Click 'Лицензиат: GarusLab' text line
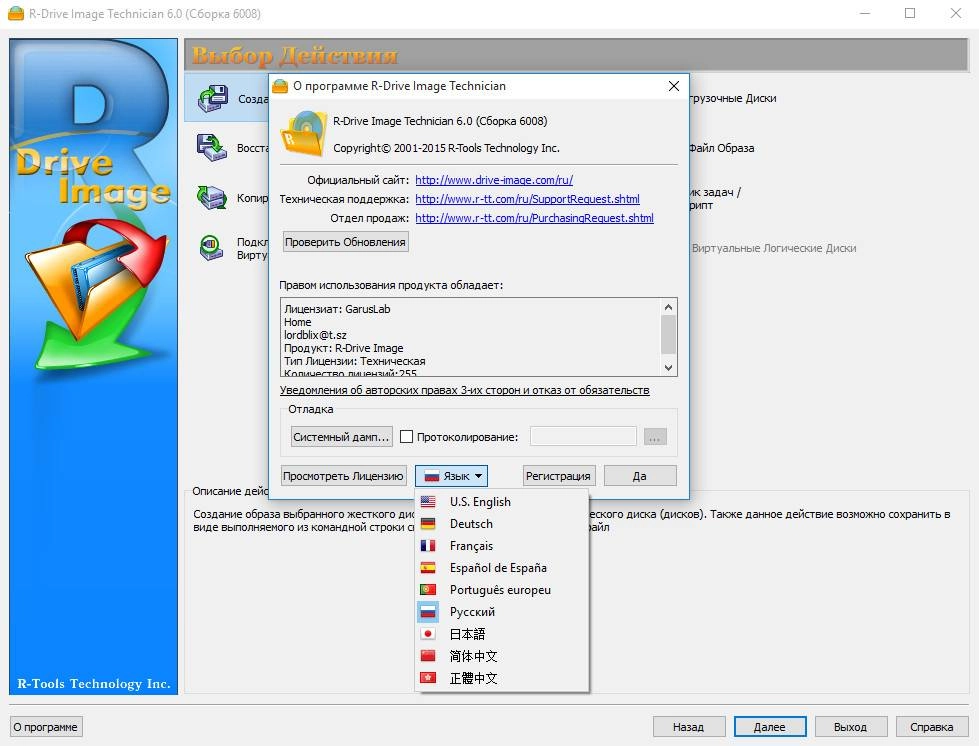 pos(337,309)
